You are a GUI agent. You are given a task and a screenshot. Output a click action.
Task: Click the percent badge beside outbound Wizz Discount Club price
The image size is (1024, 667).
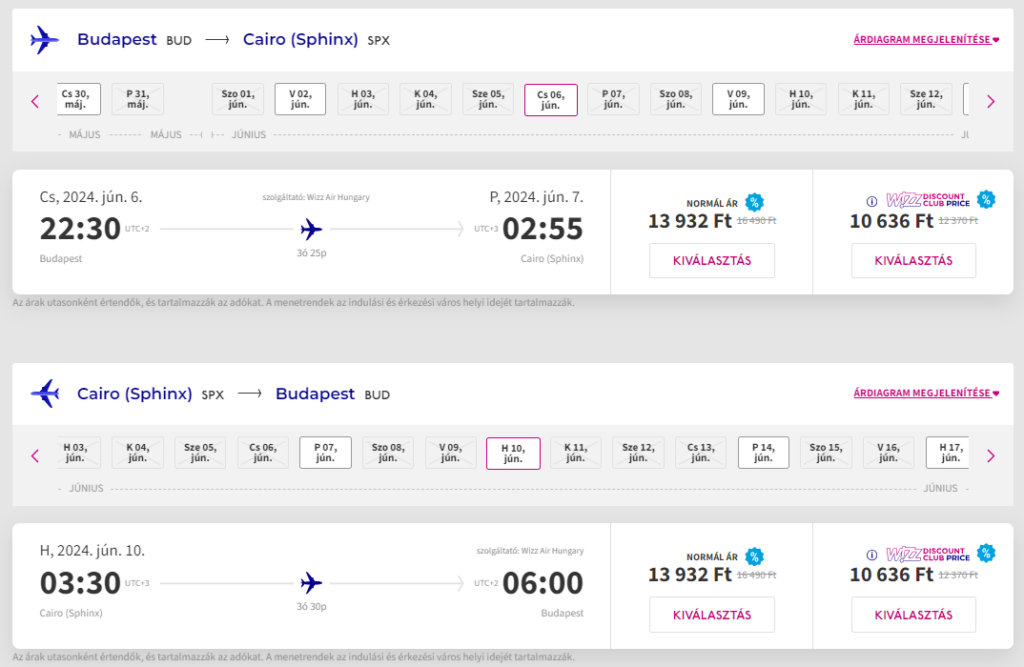tap(986, 199)
